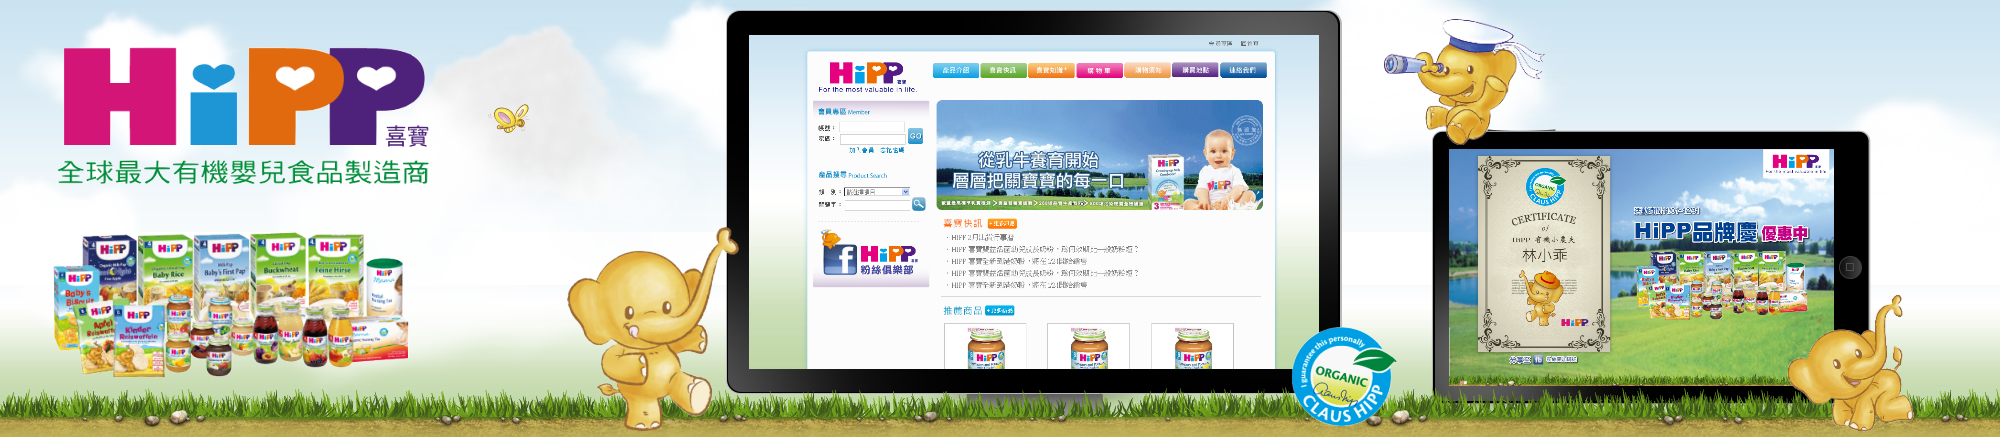
Task: Click the blue more button beside 推薦商品
Action: 1000,311
